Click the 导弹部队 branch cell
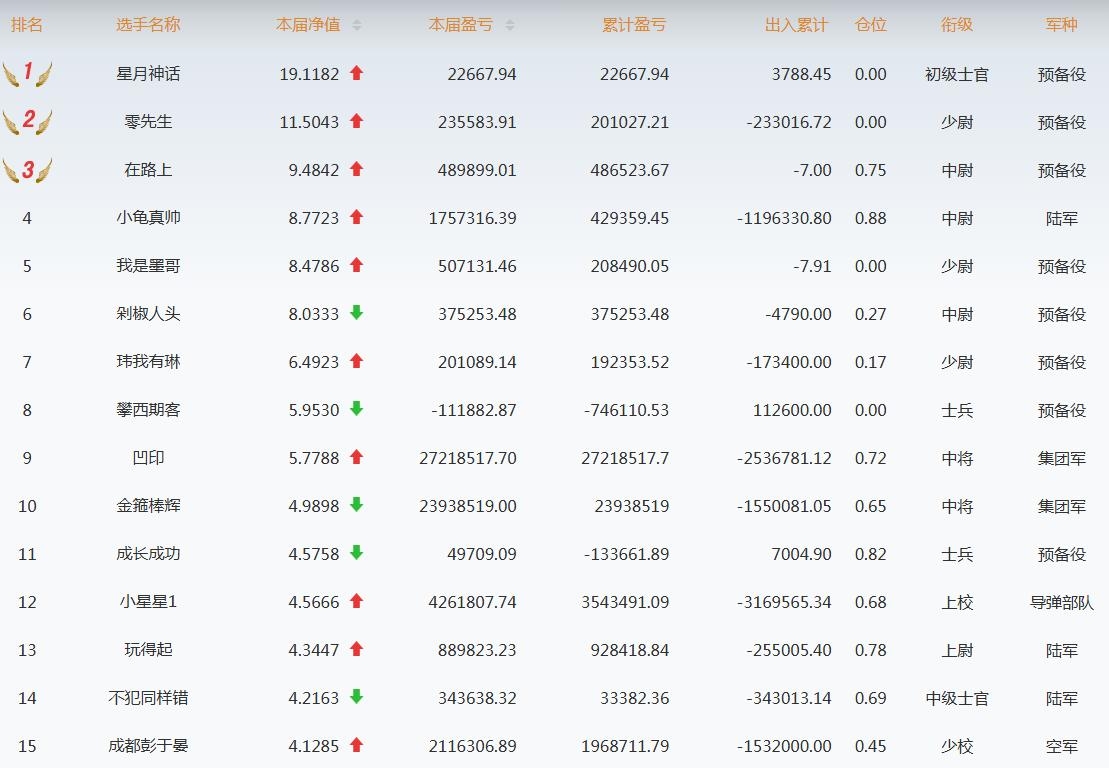The image size is (1109, 768). click(1061, 602)
